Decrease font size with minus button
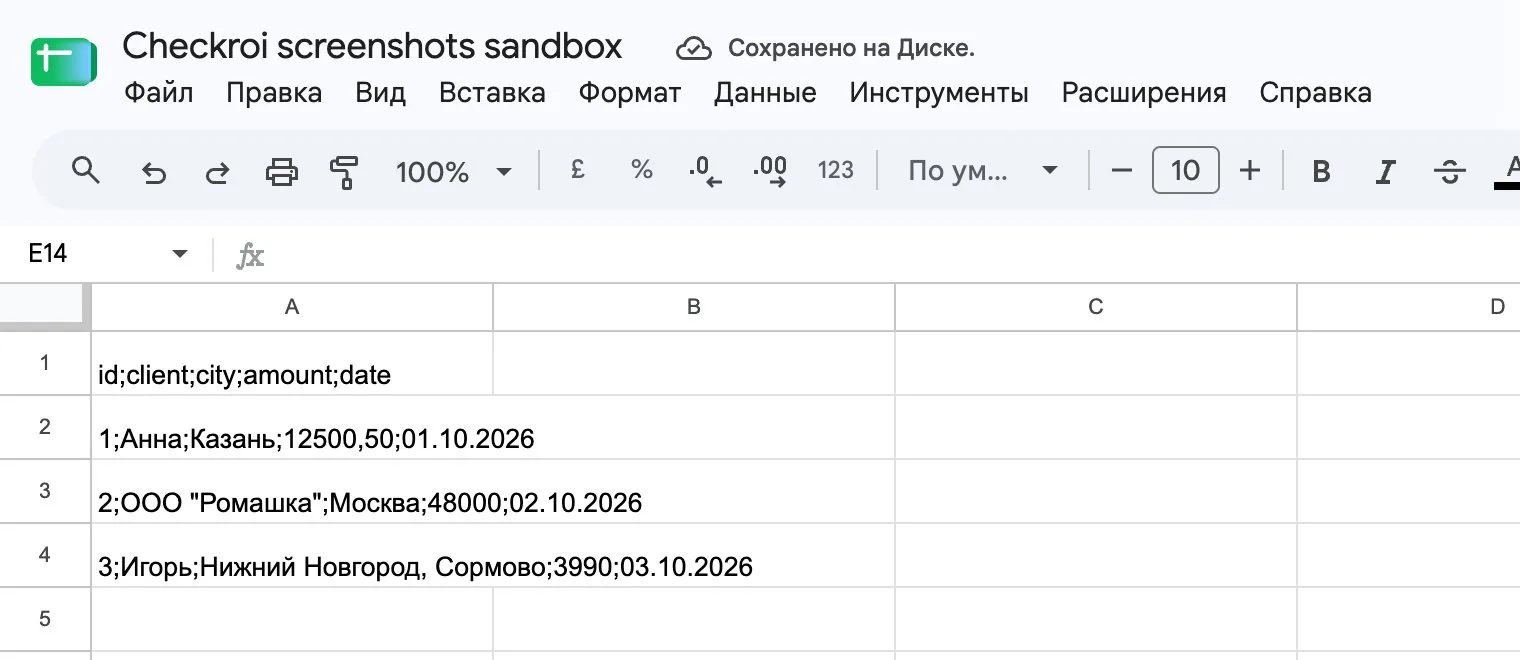 click(x=1121, y=171)
